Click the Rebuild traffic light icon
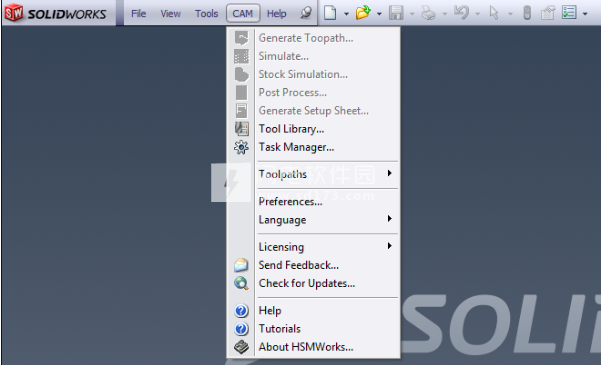 pyautogui.click(x=527, y=13)
